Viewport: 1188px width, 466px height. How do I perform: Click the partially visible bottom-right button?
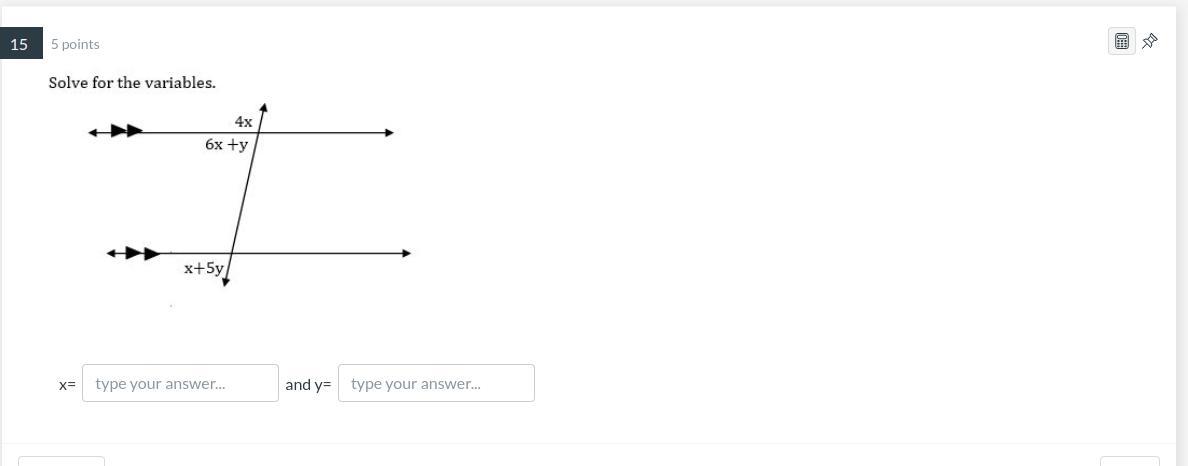tap(1129, 461)
